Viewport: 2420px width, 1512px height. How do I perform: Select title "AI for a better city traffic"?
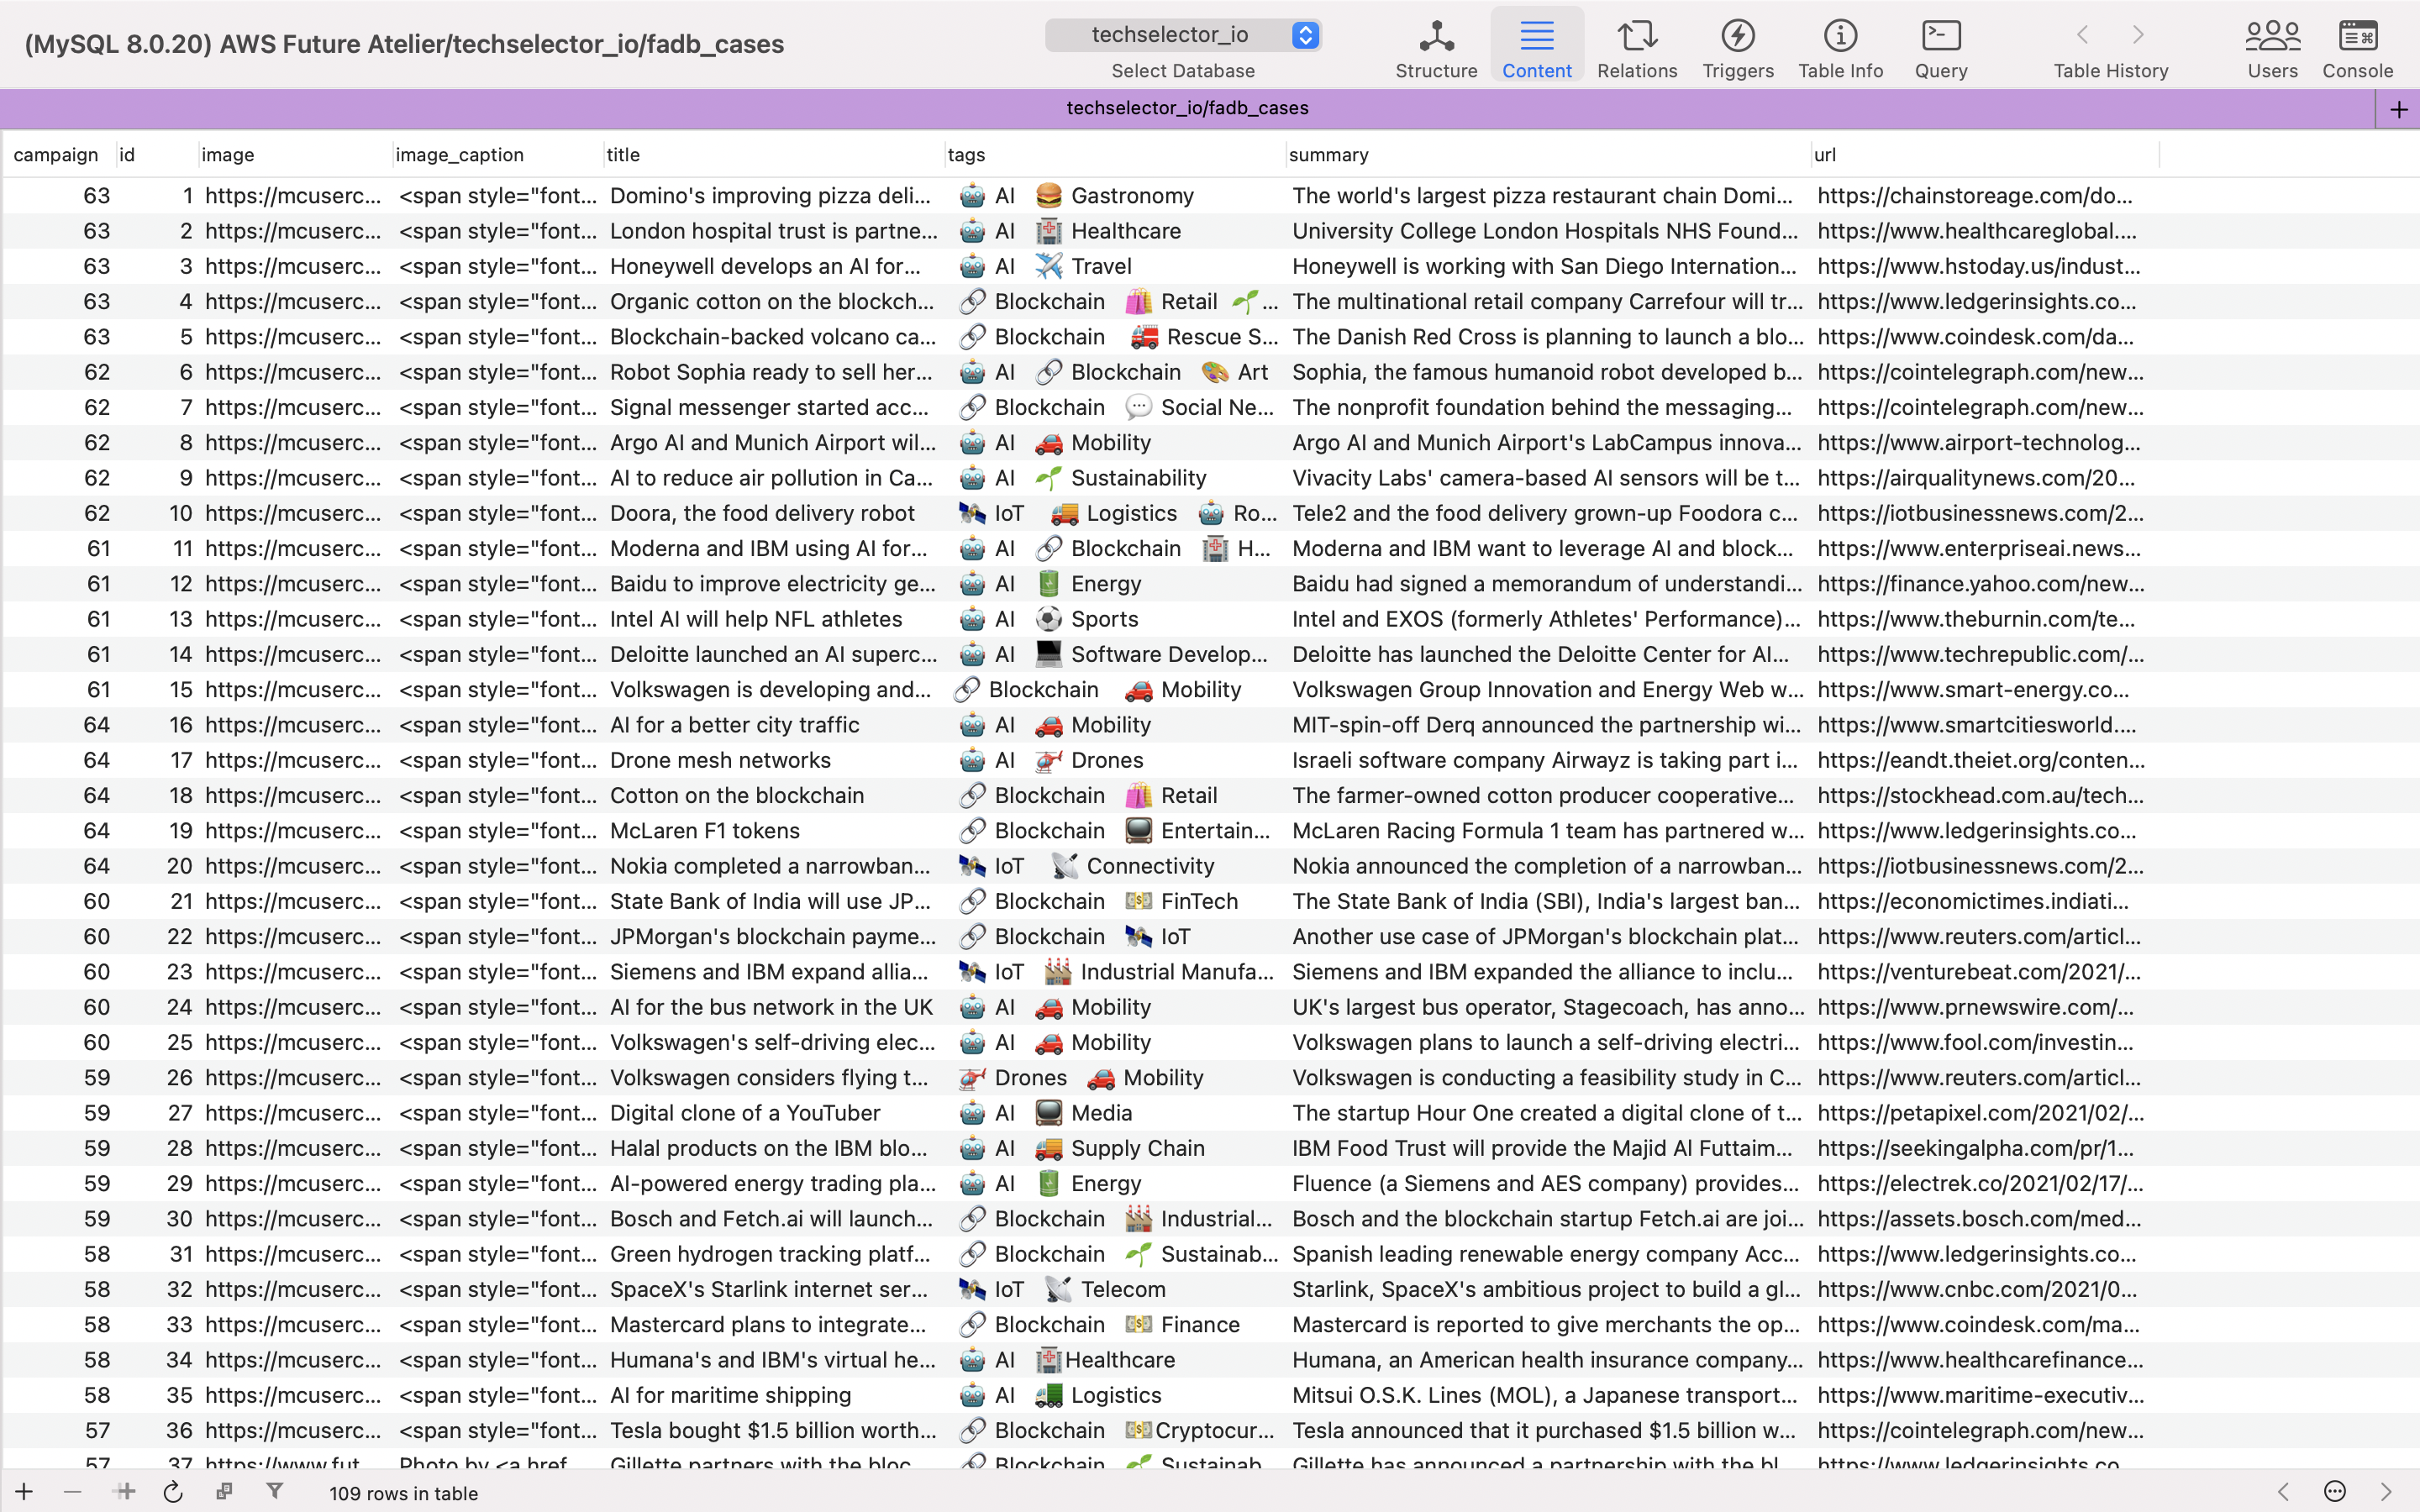pyautogui.click(x=774, y=726)
